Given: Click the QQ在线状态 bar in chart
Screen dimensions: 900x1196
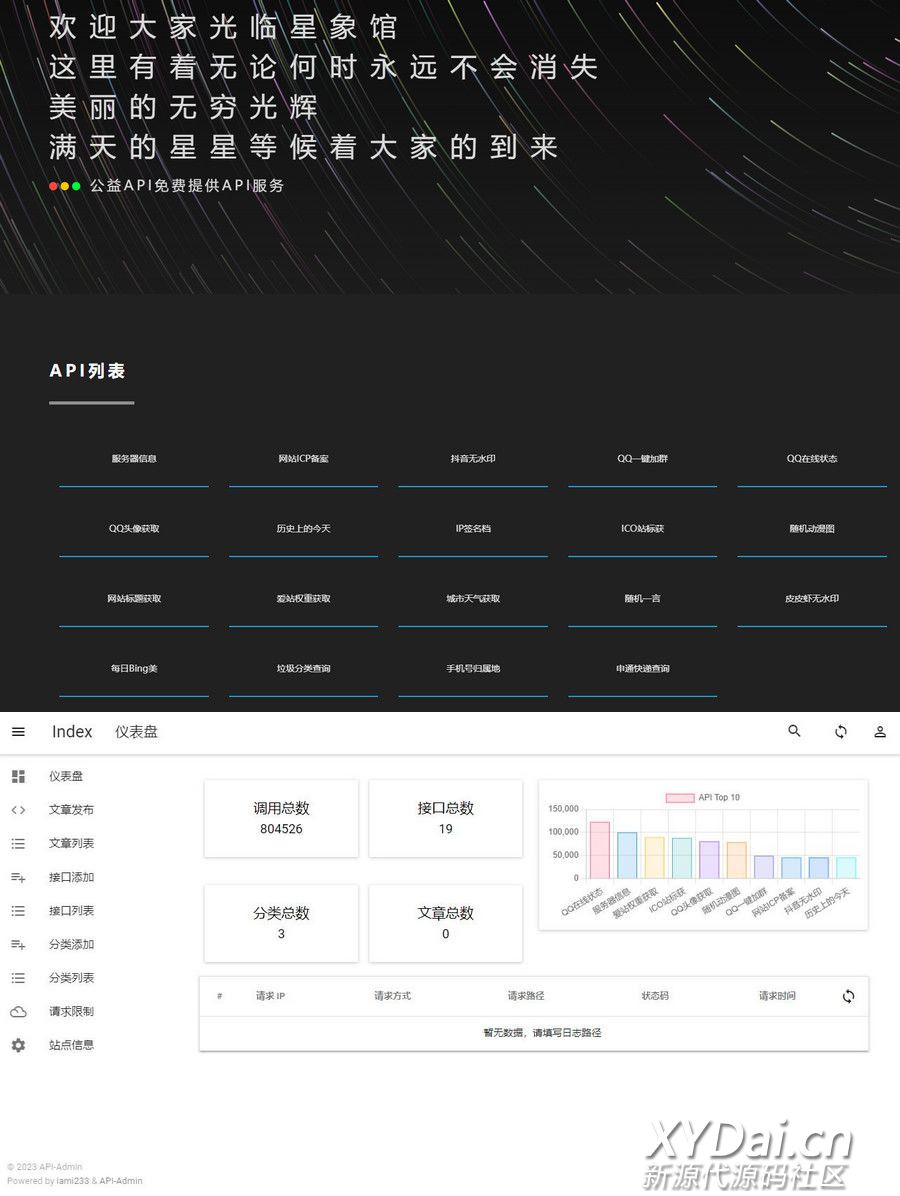Looking at the screenshot, I should (600, 851).
